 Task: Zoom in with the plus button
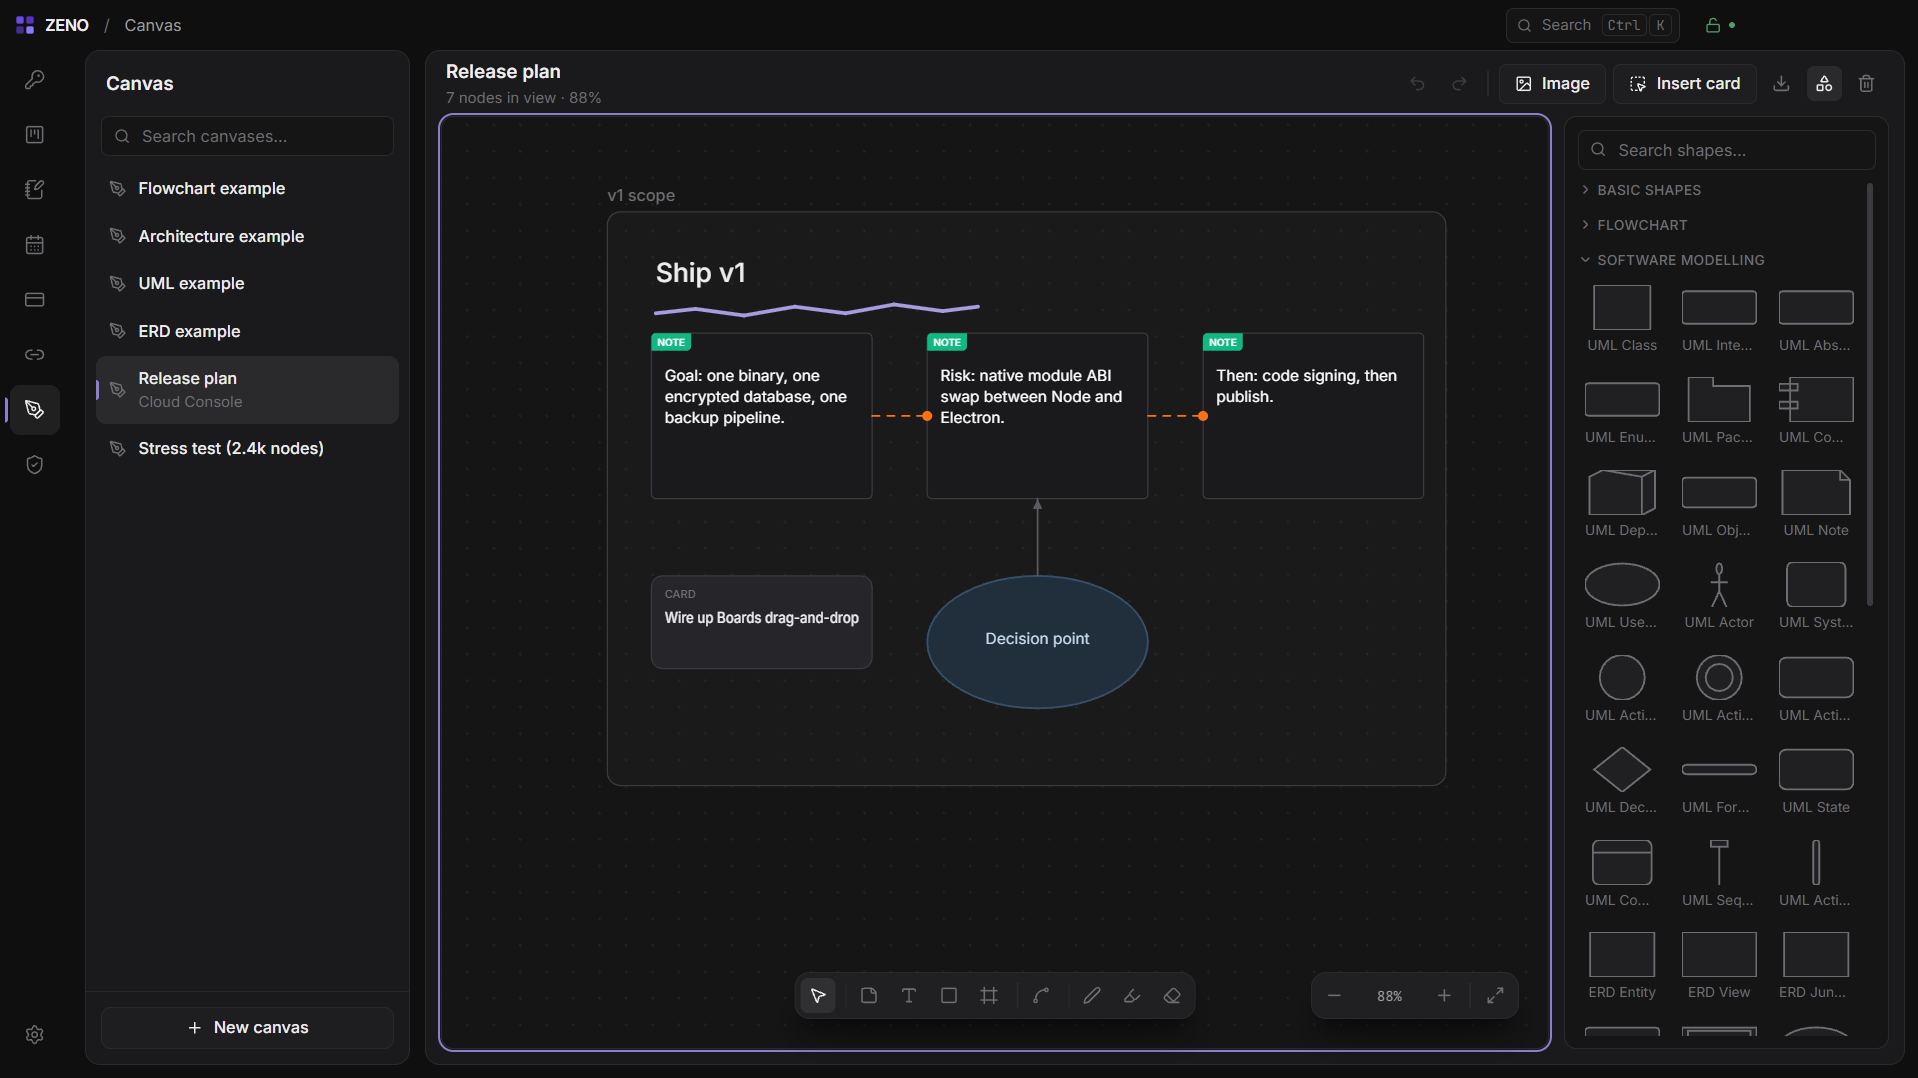(1444, 996)
